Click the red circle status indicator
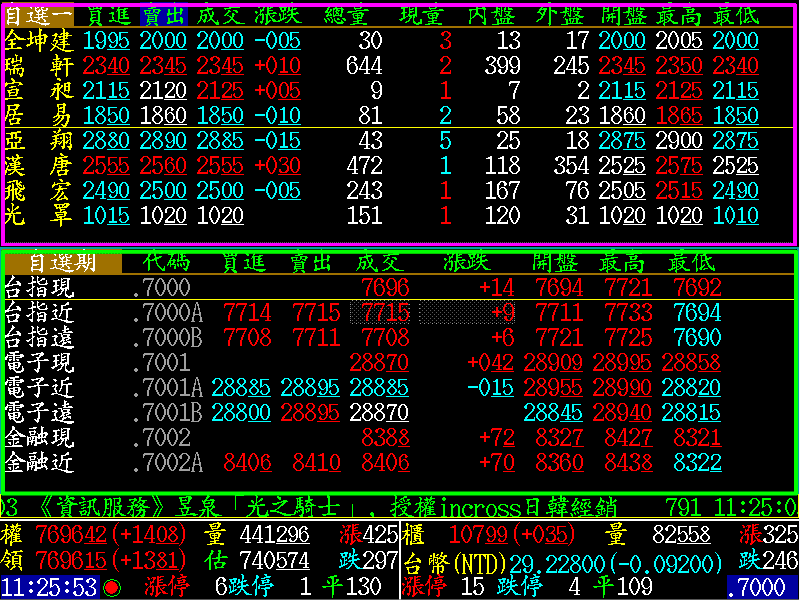This screenshot has width=800, height=600. click(112, 587)
